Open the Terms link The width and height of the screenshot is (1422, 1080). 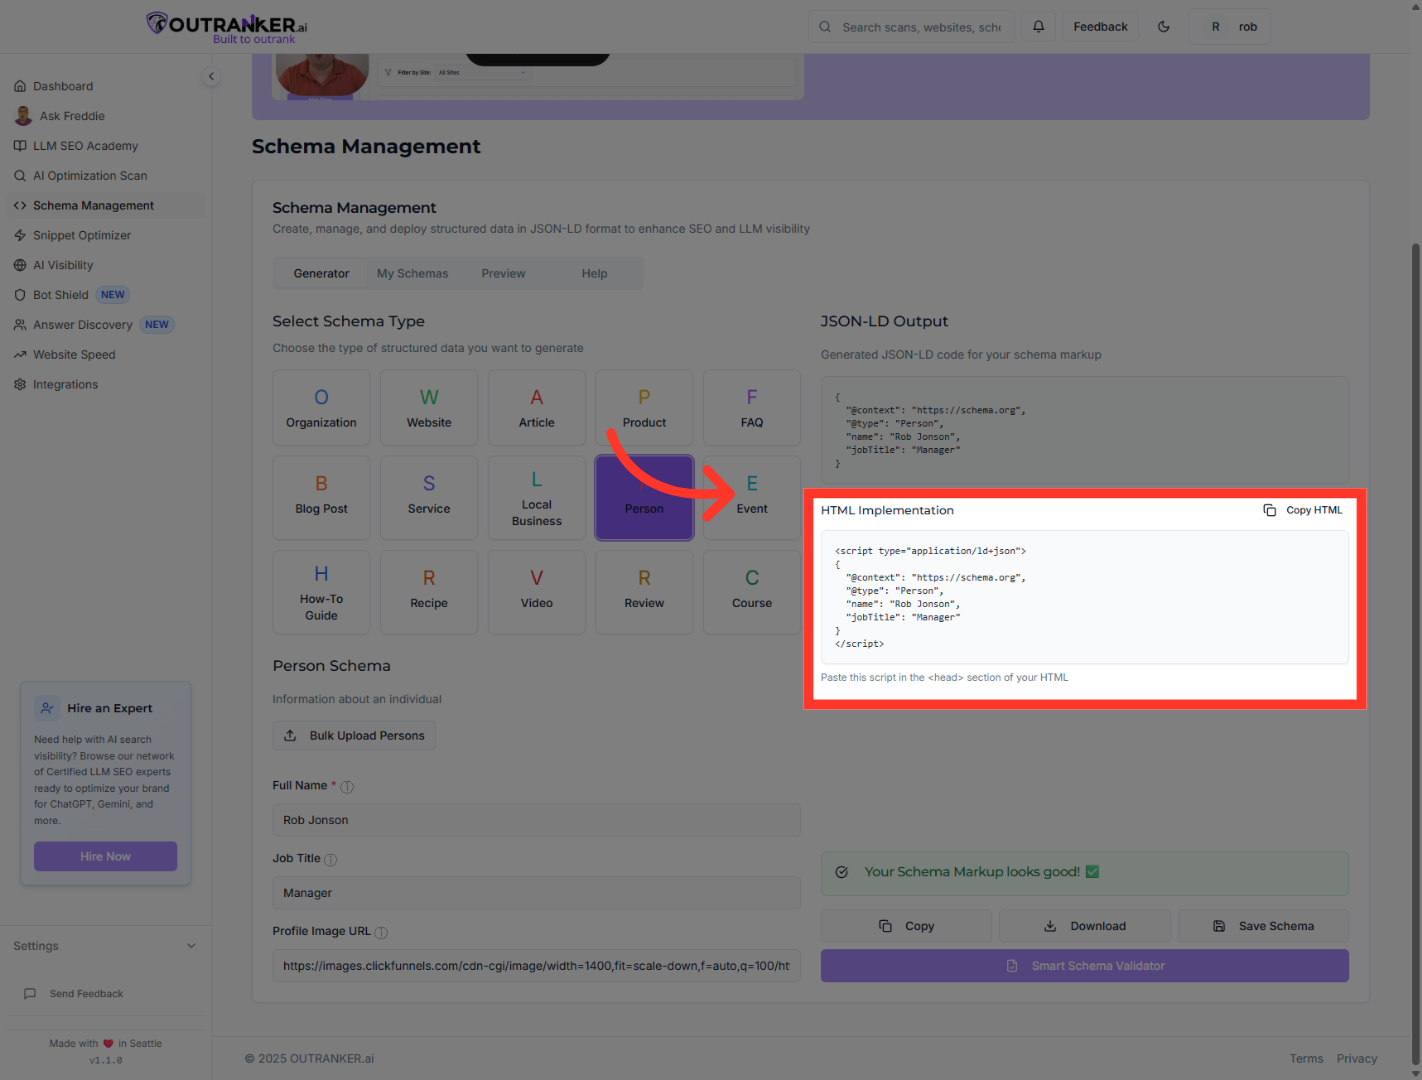(1306, 1059)
